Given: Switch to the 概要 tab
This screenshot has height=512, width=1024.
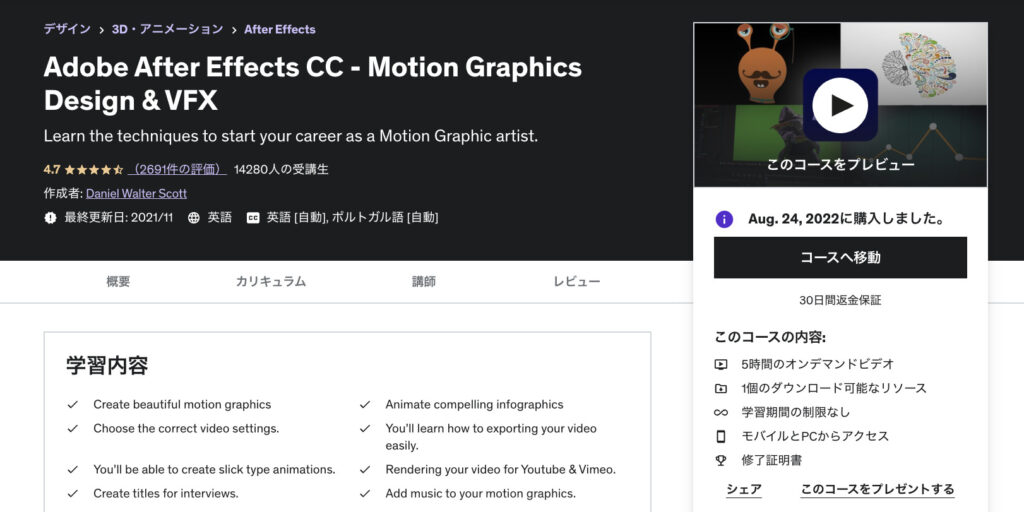Looking at the screenshot, I should [118, 281].
